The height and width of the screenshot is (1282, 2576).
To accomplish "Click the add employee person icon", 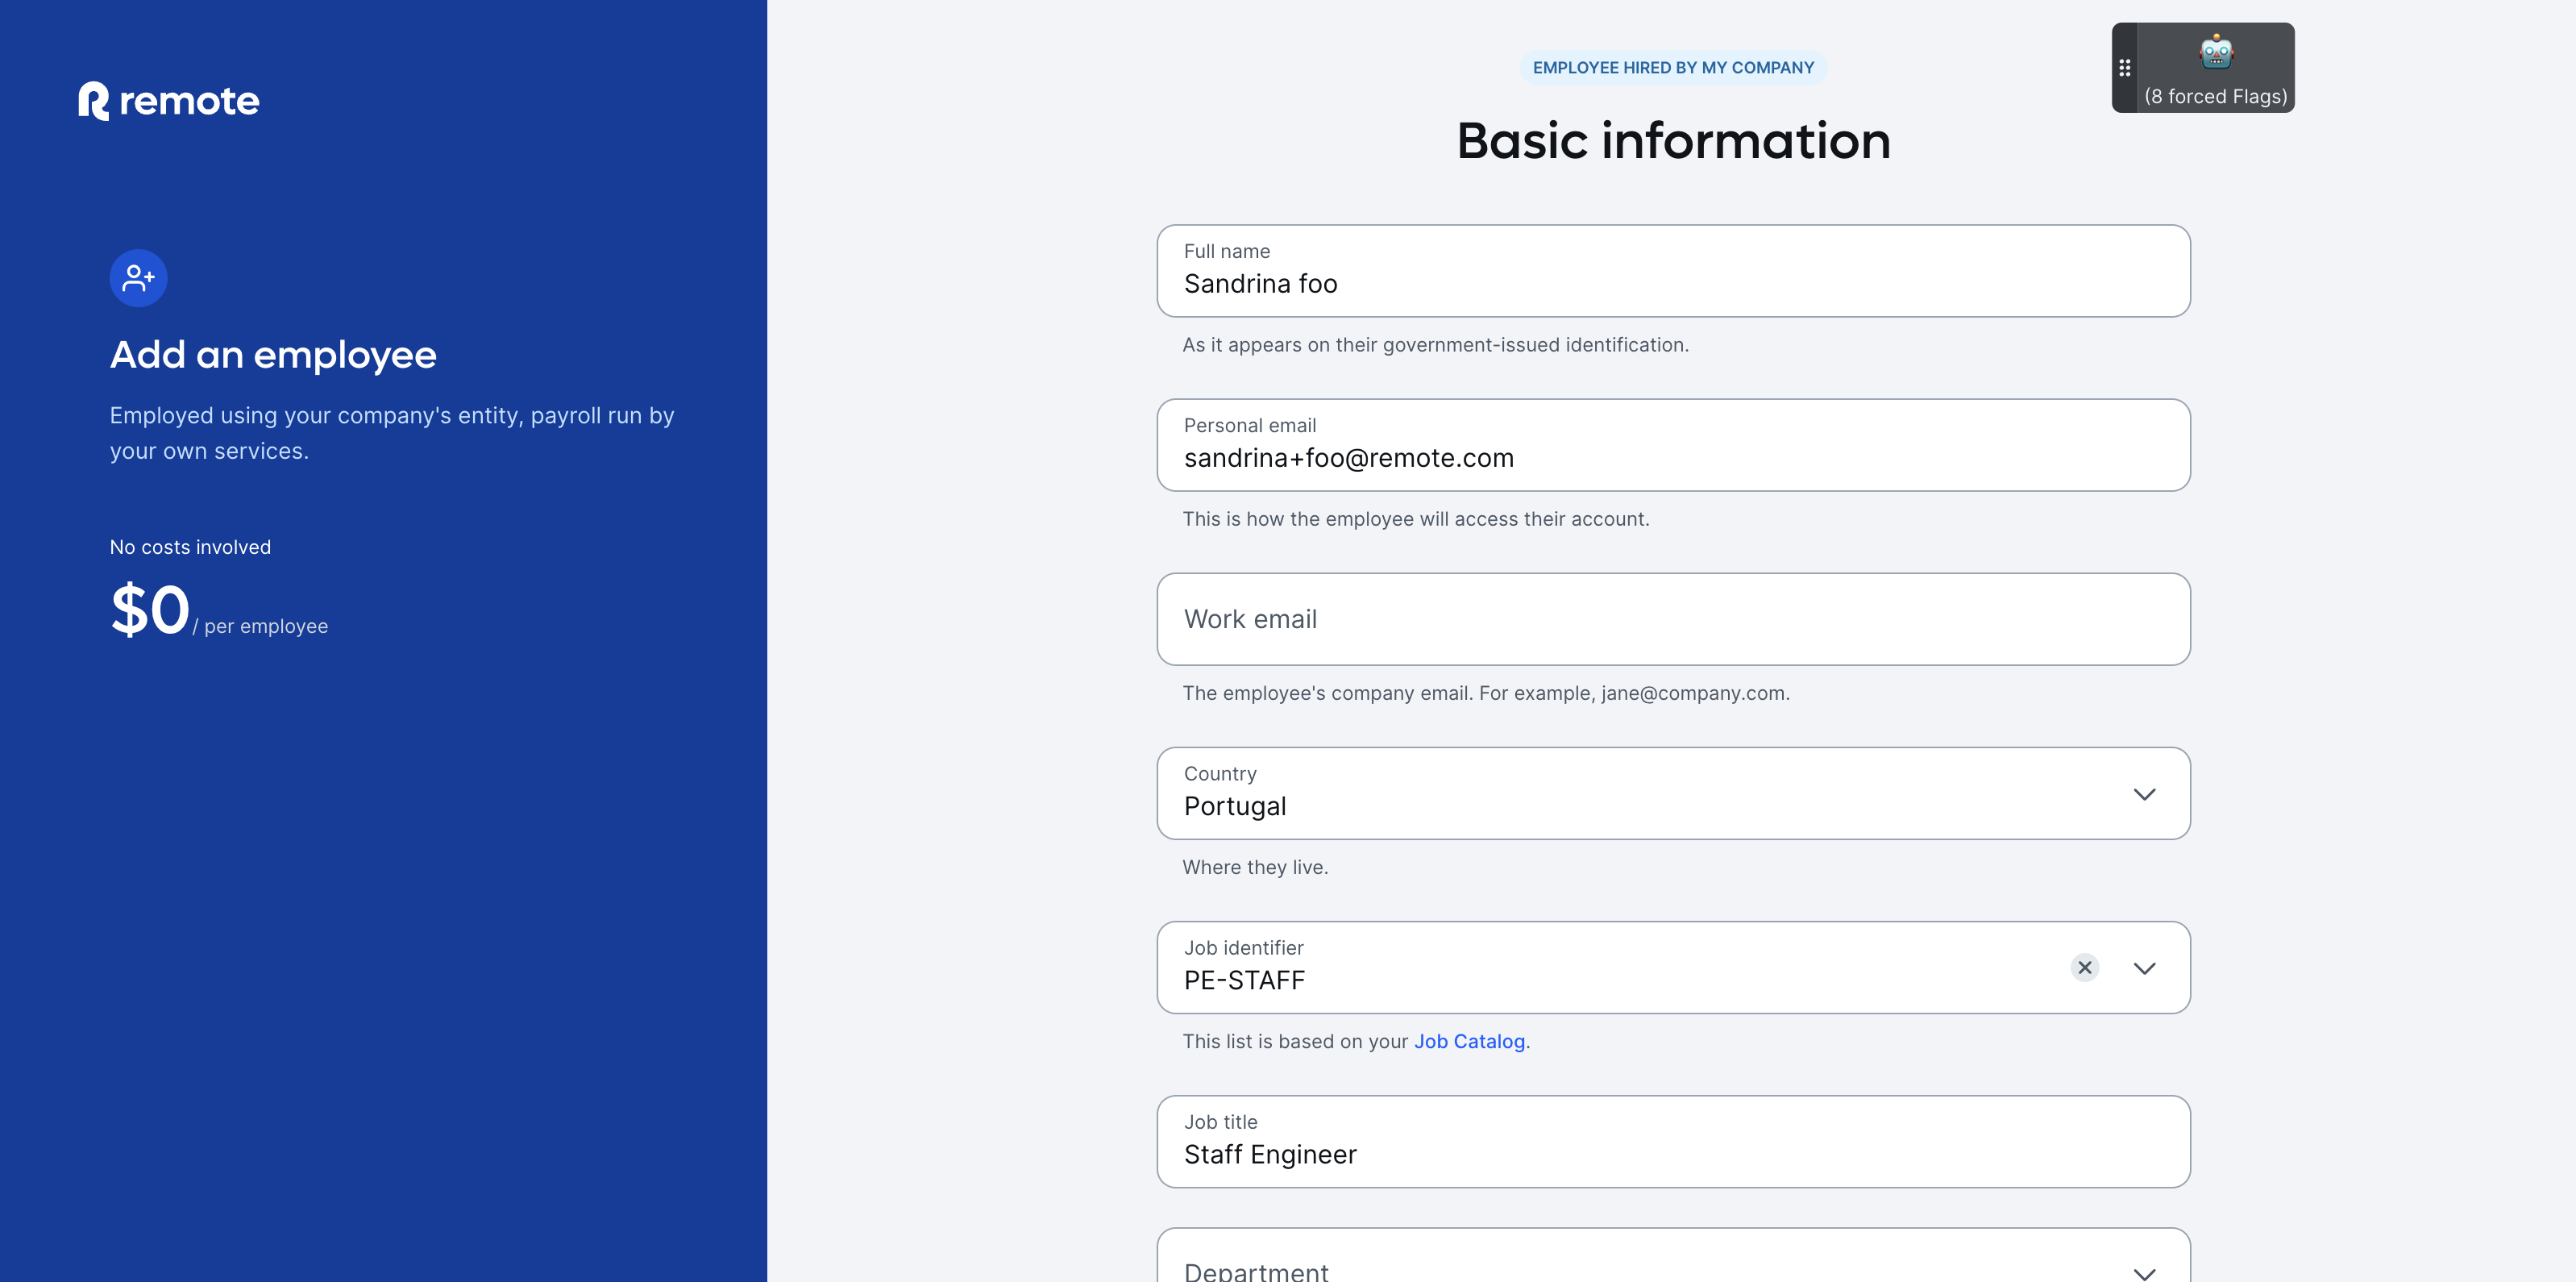I will (138, 278).
